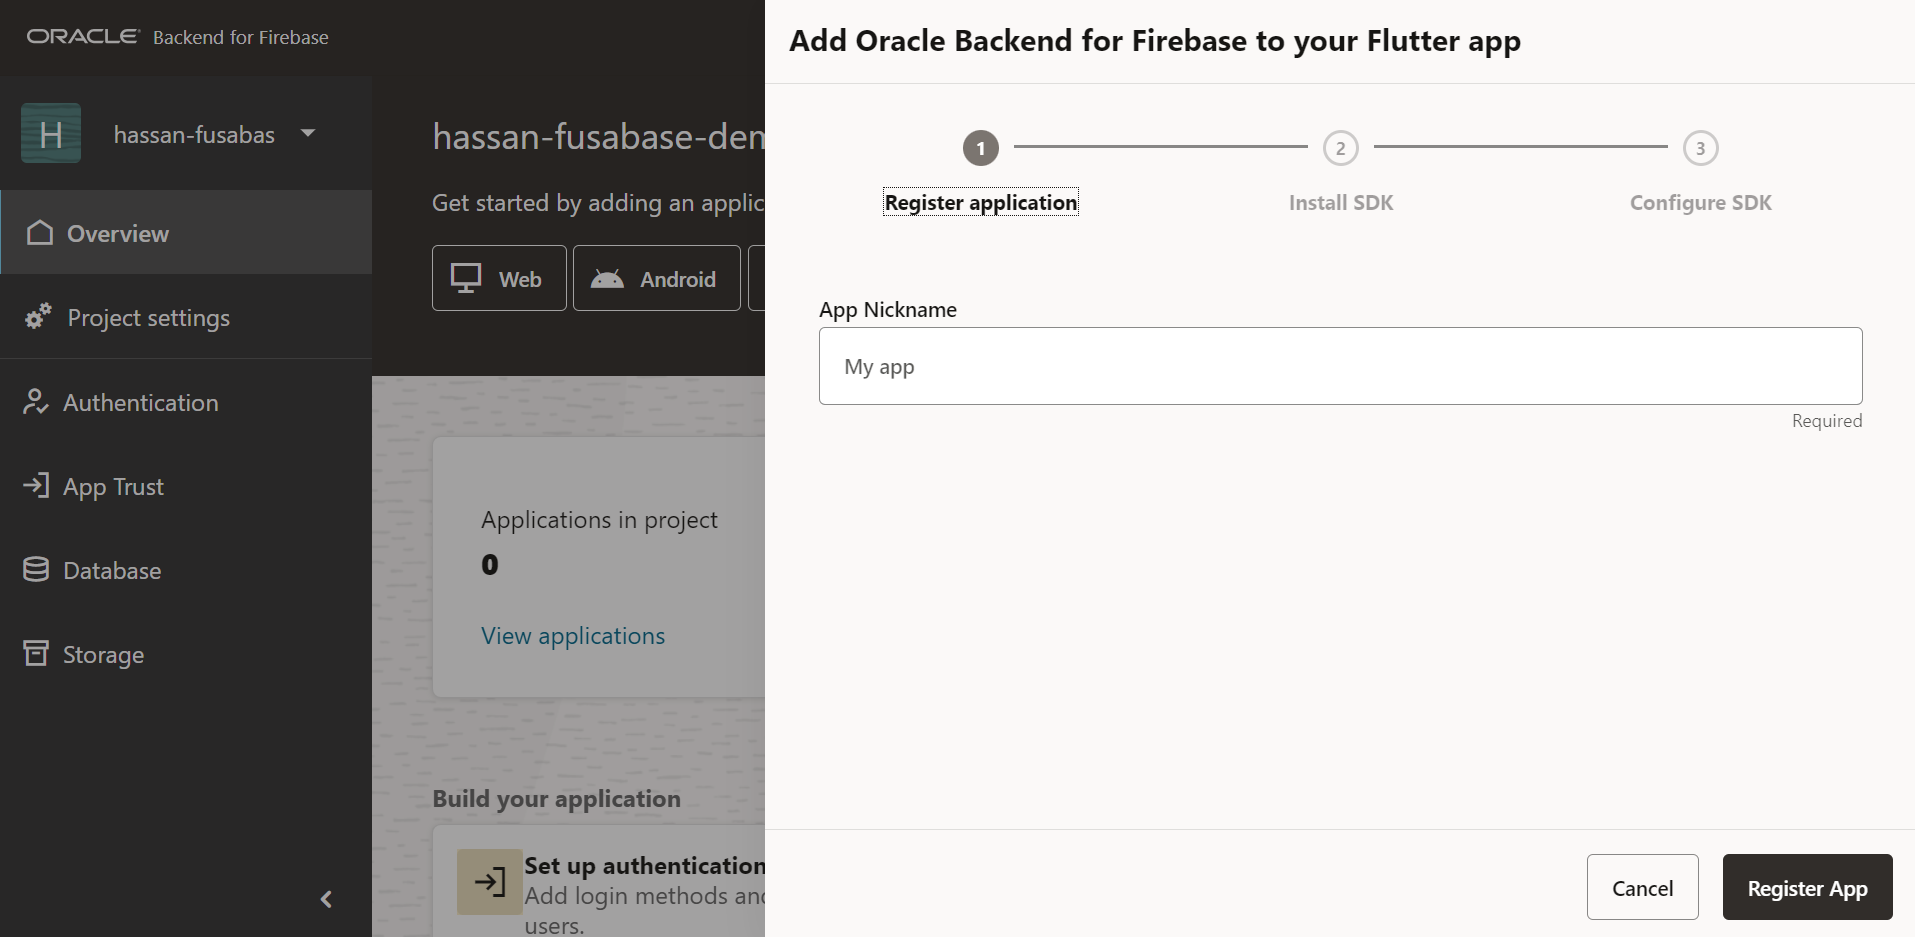
Task: Open the Overview sidebar item
Action: pyautogui.click(x=186, y=233)
